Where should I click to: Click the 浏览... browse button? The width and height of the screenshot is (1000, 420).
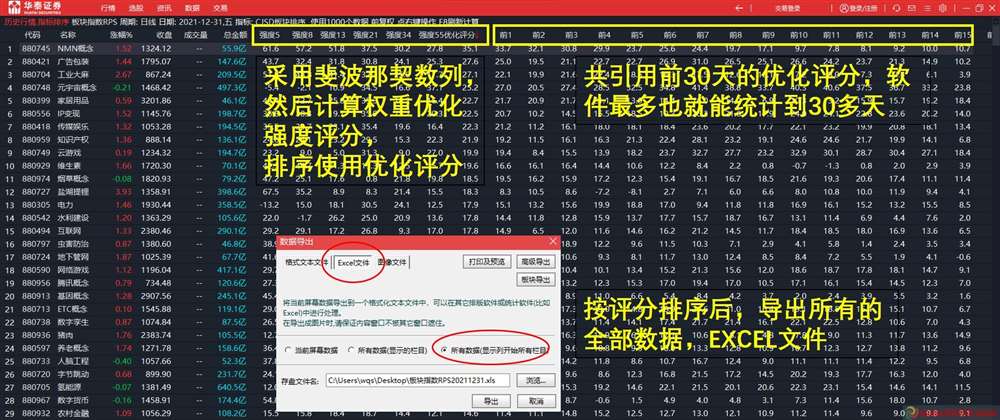[x=536, y=380]
